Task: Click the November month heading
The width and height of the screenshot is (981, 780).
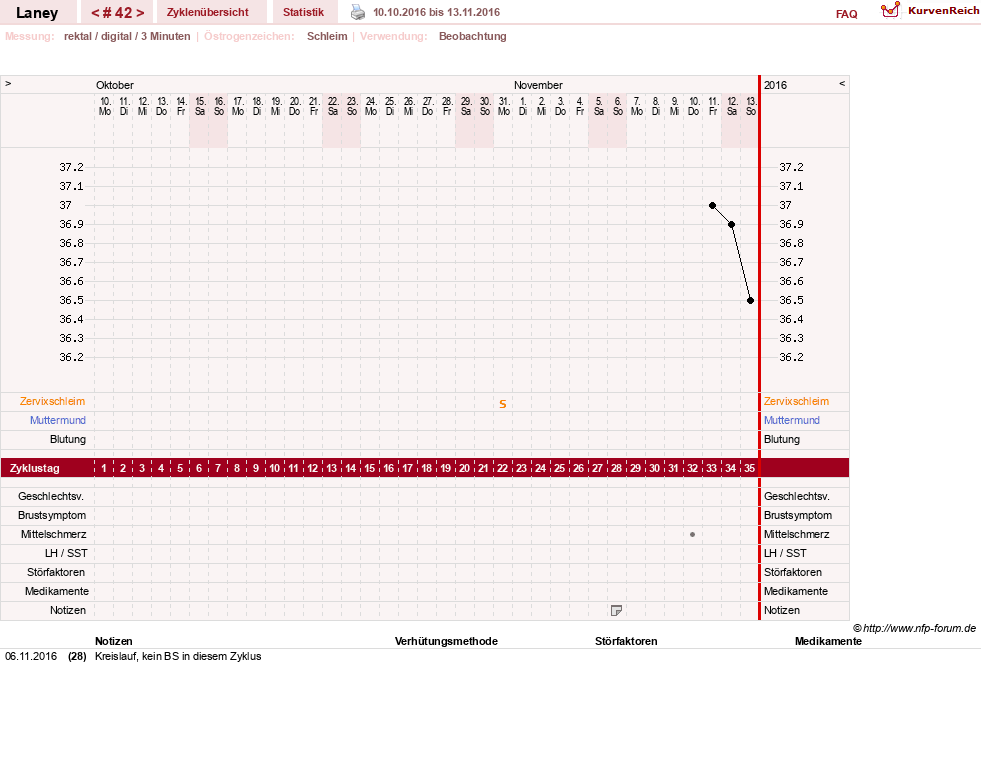Action: click(538, 85)
